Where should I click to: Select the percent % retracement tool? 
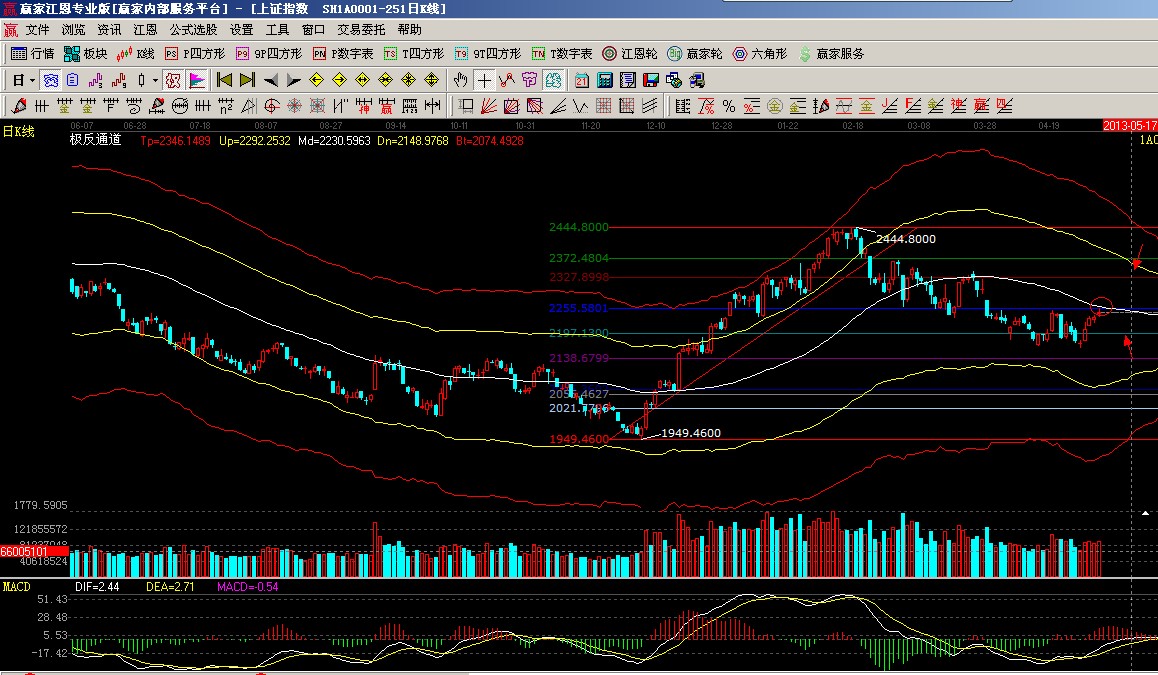coord(729,106)
